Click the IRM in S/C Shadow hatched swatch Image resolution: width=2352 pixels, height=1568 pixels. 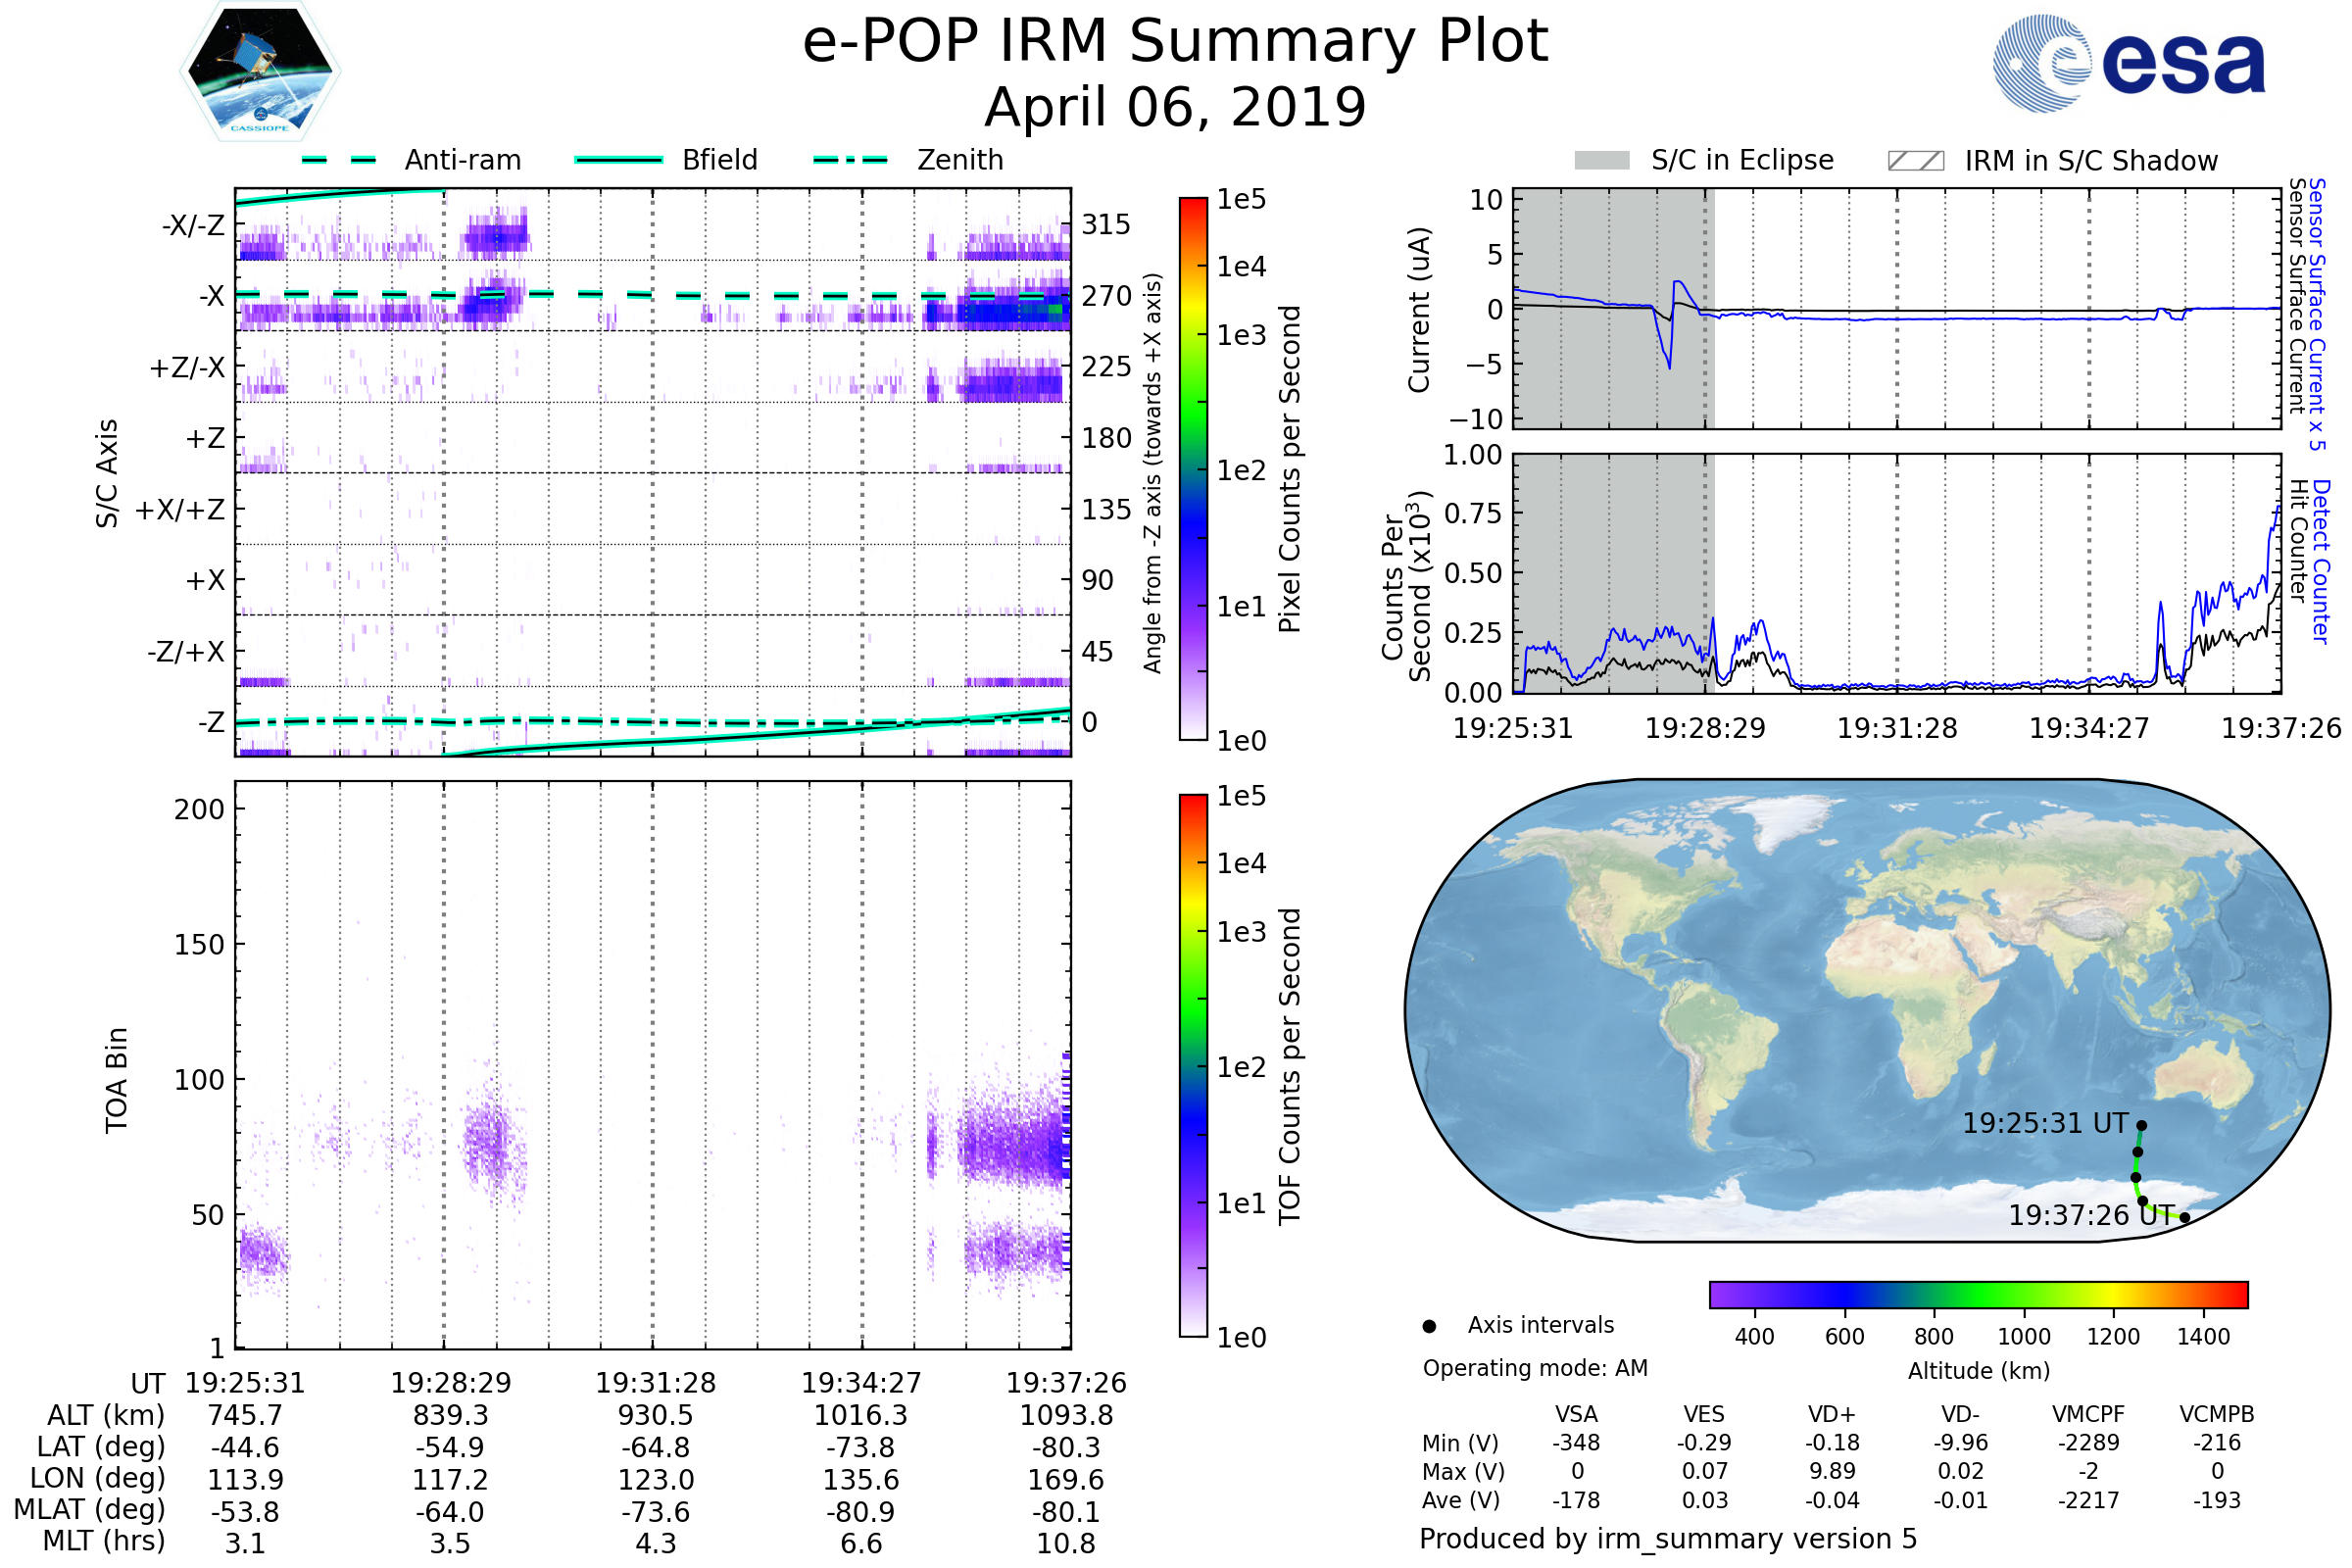tap(1915, 161)
